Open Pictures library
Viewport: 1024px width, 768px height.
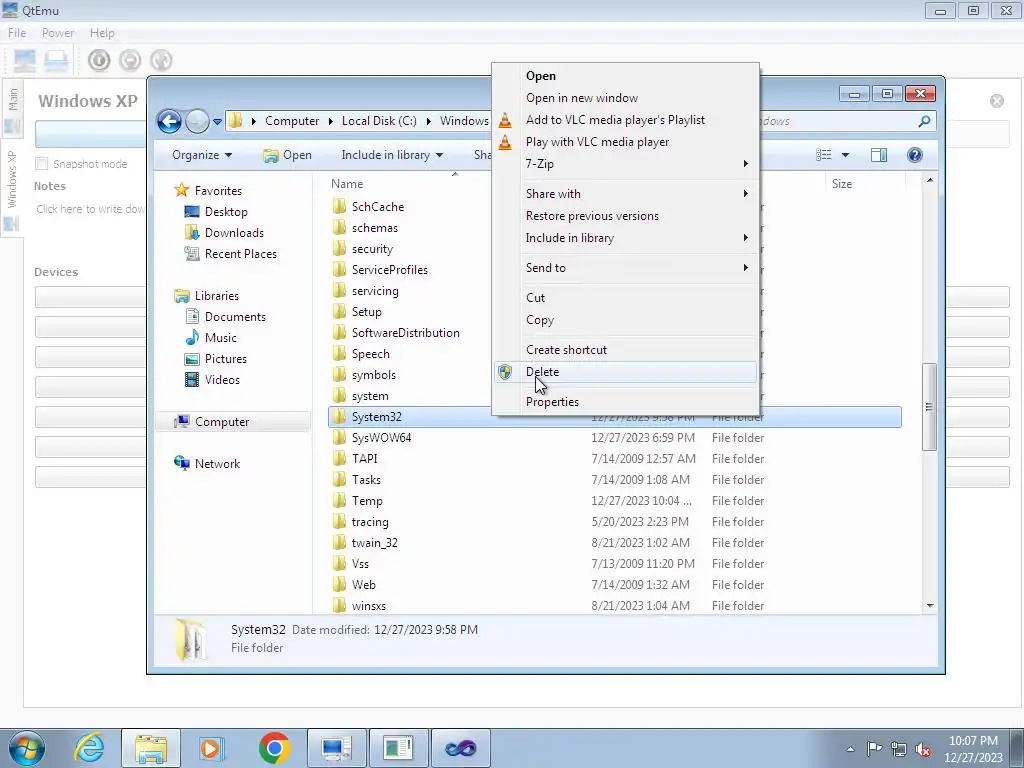(x=226, y=359)
